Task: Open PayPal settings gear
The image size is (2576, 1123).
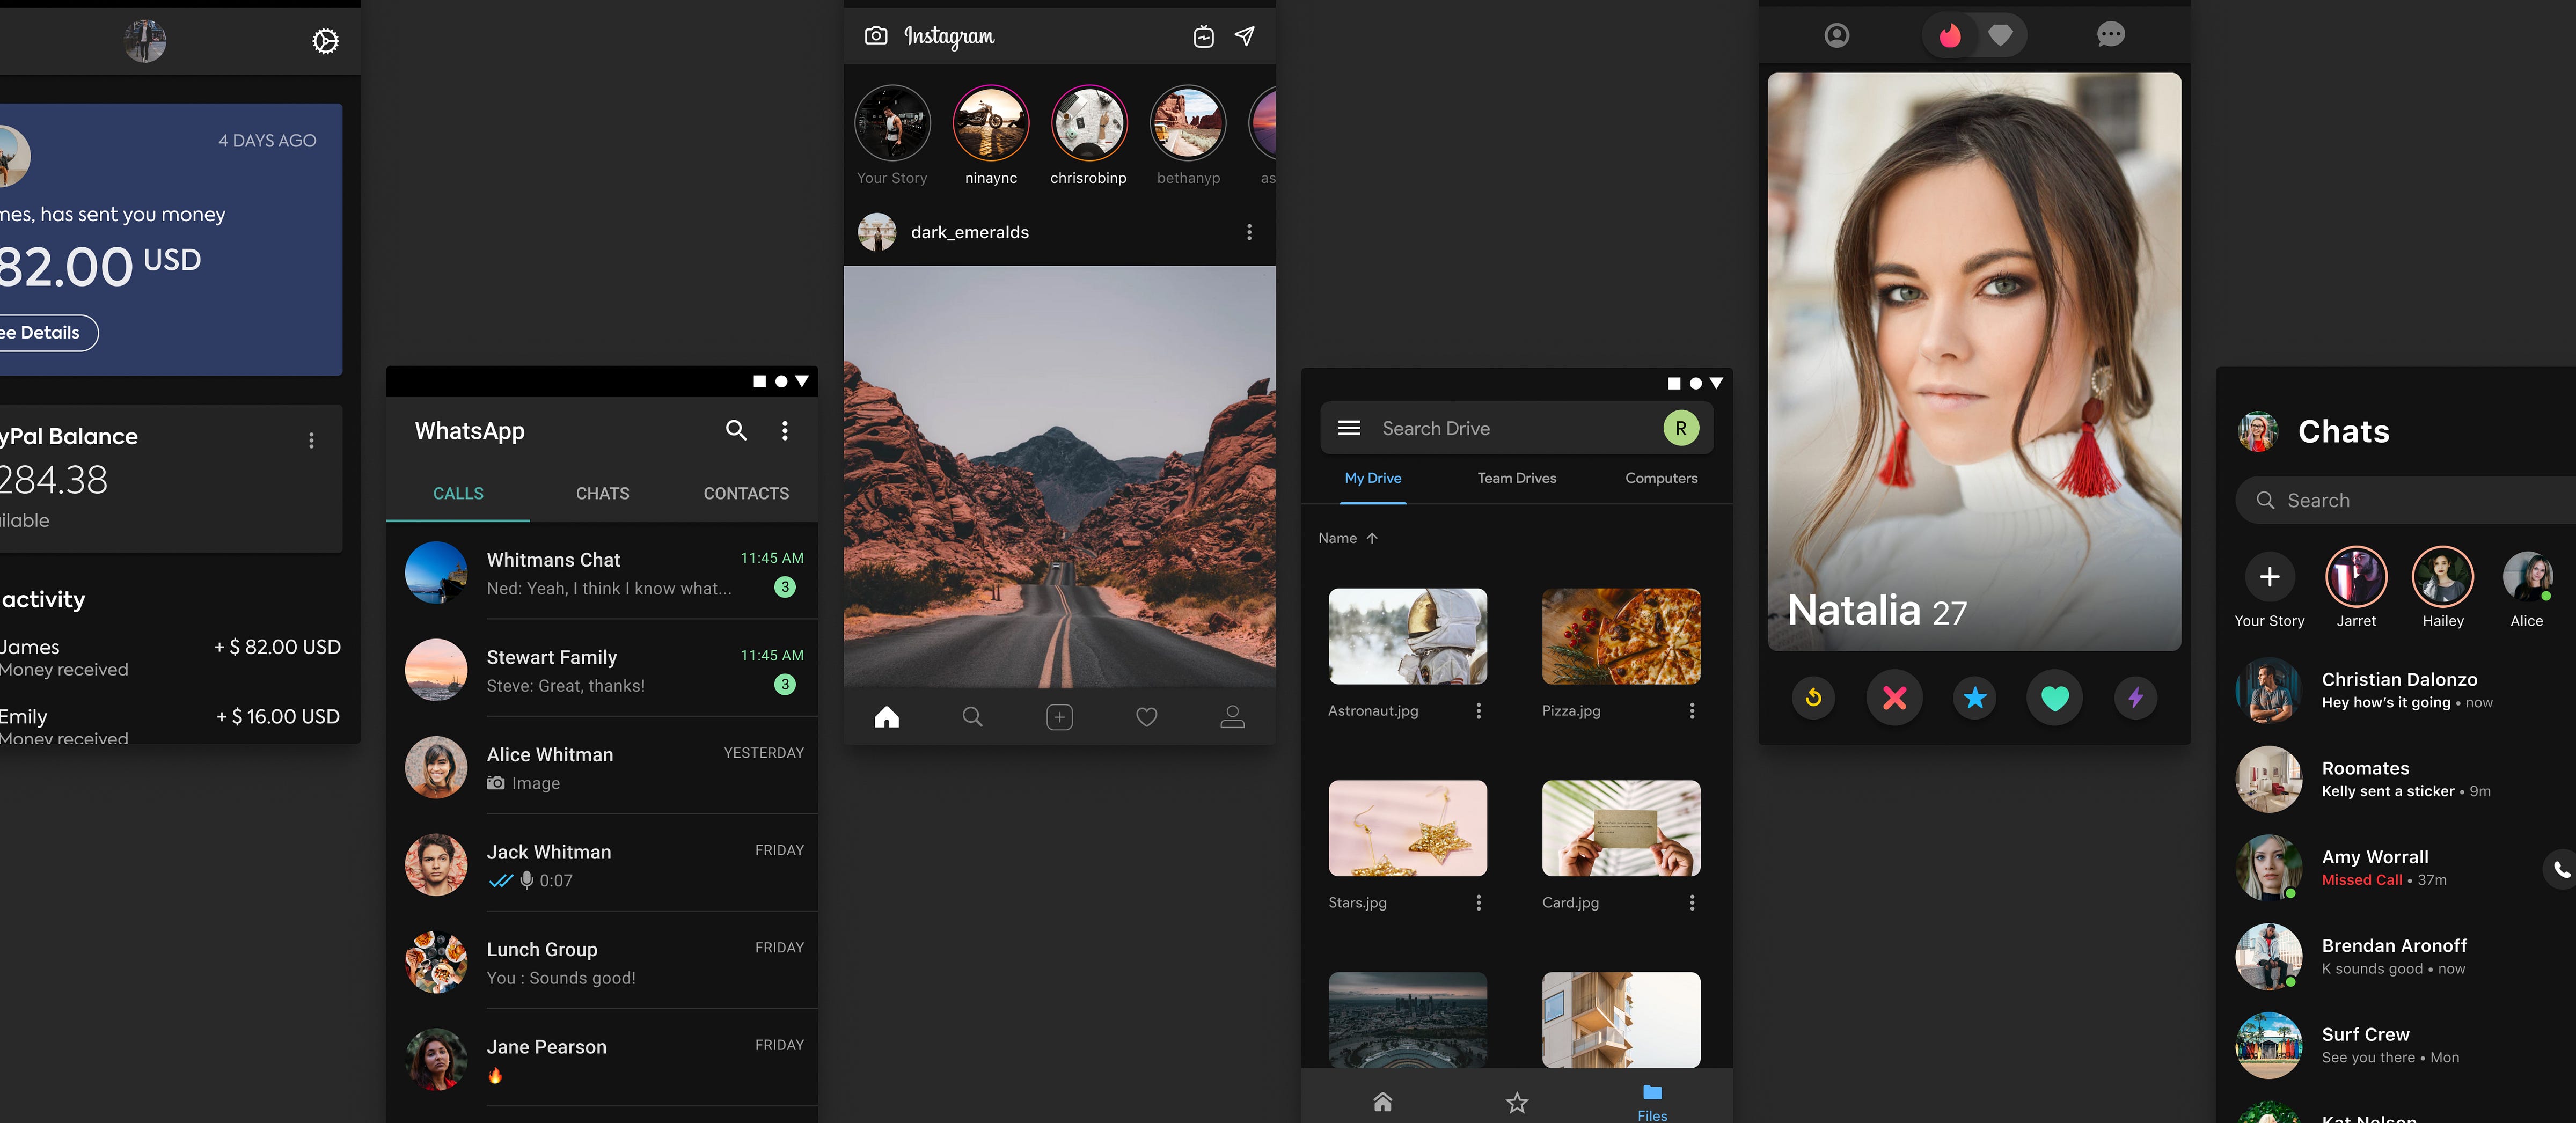Action: click(x=325, y=41)
